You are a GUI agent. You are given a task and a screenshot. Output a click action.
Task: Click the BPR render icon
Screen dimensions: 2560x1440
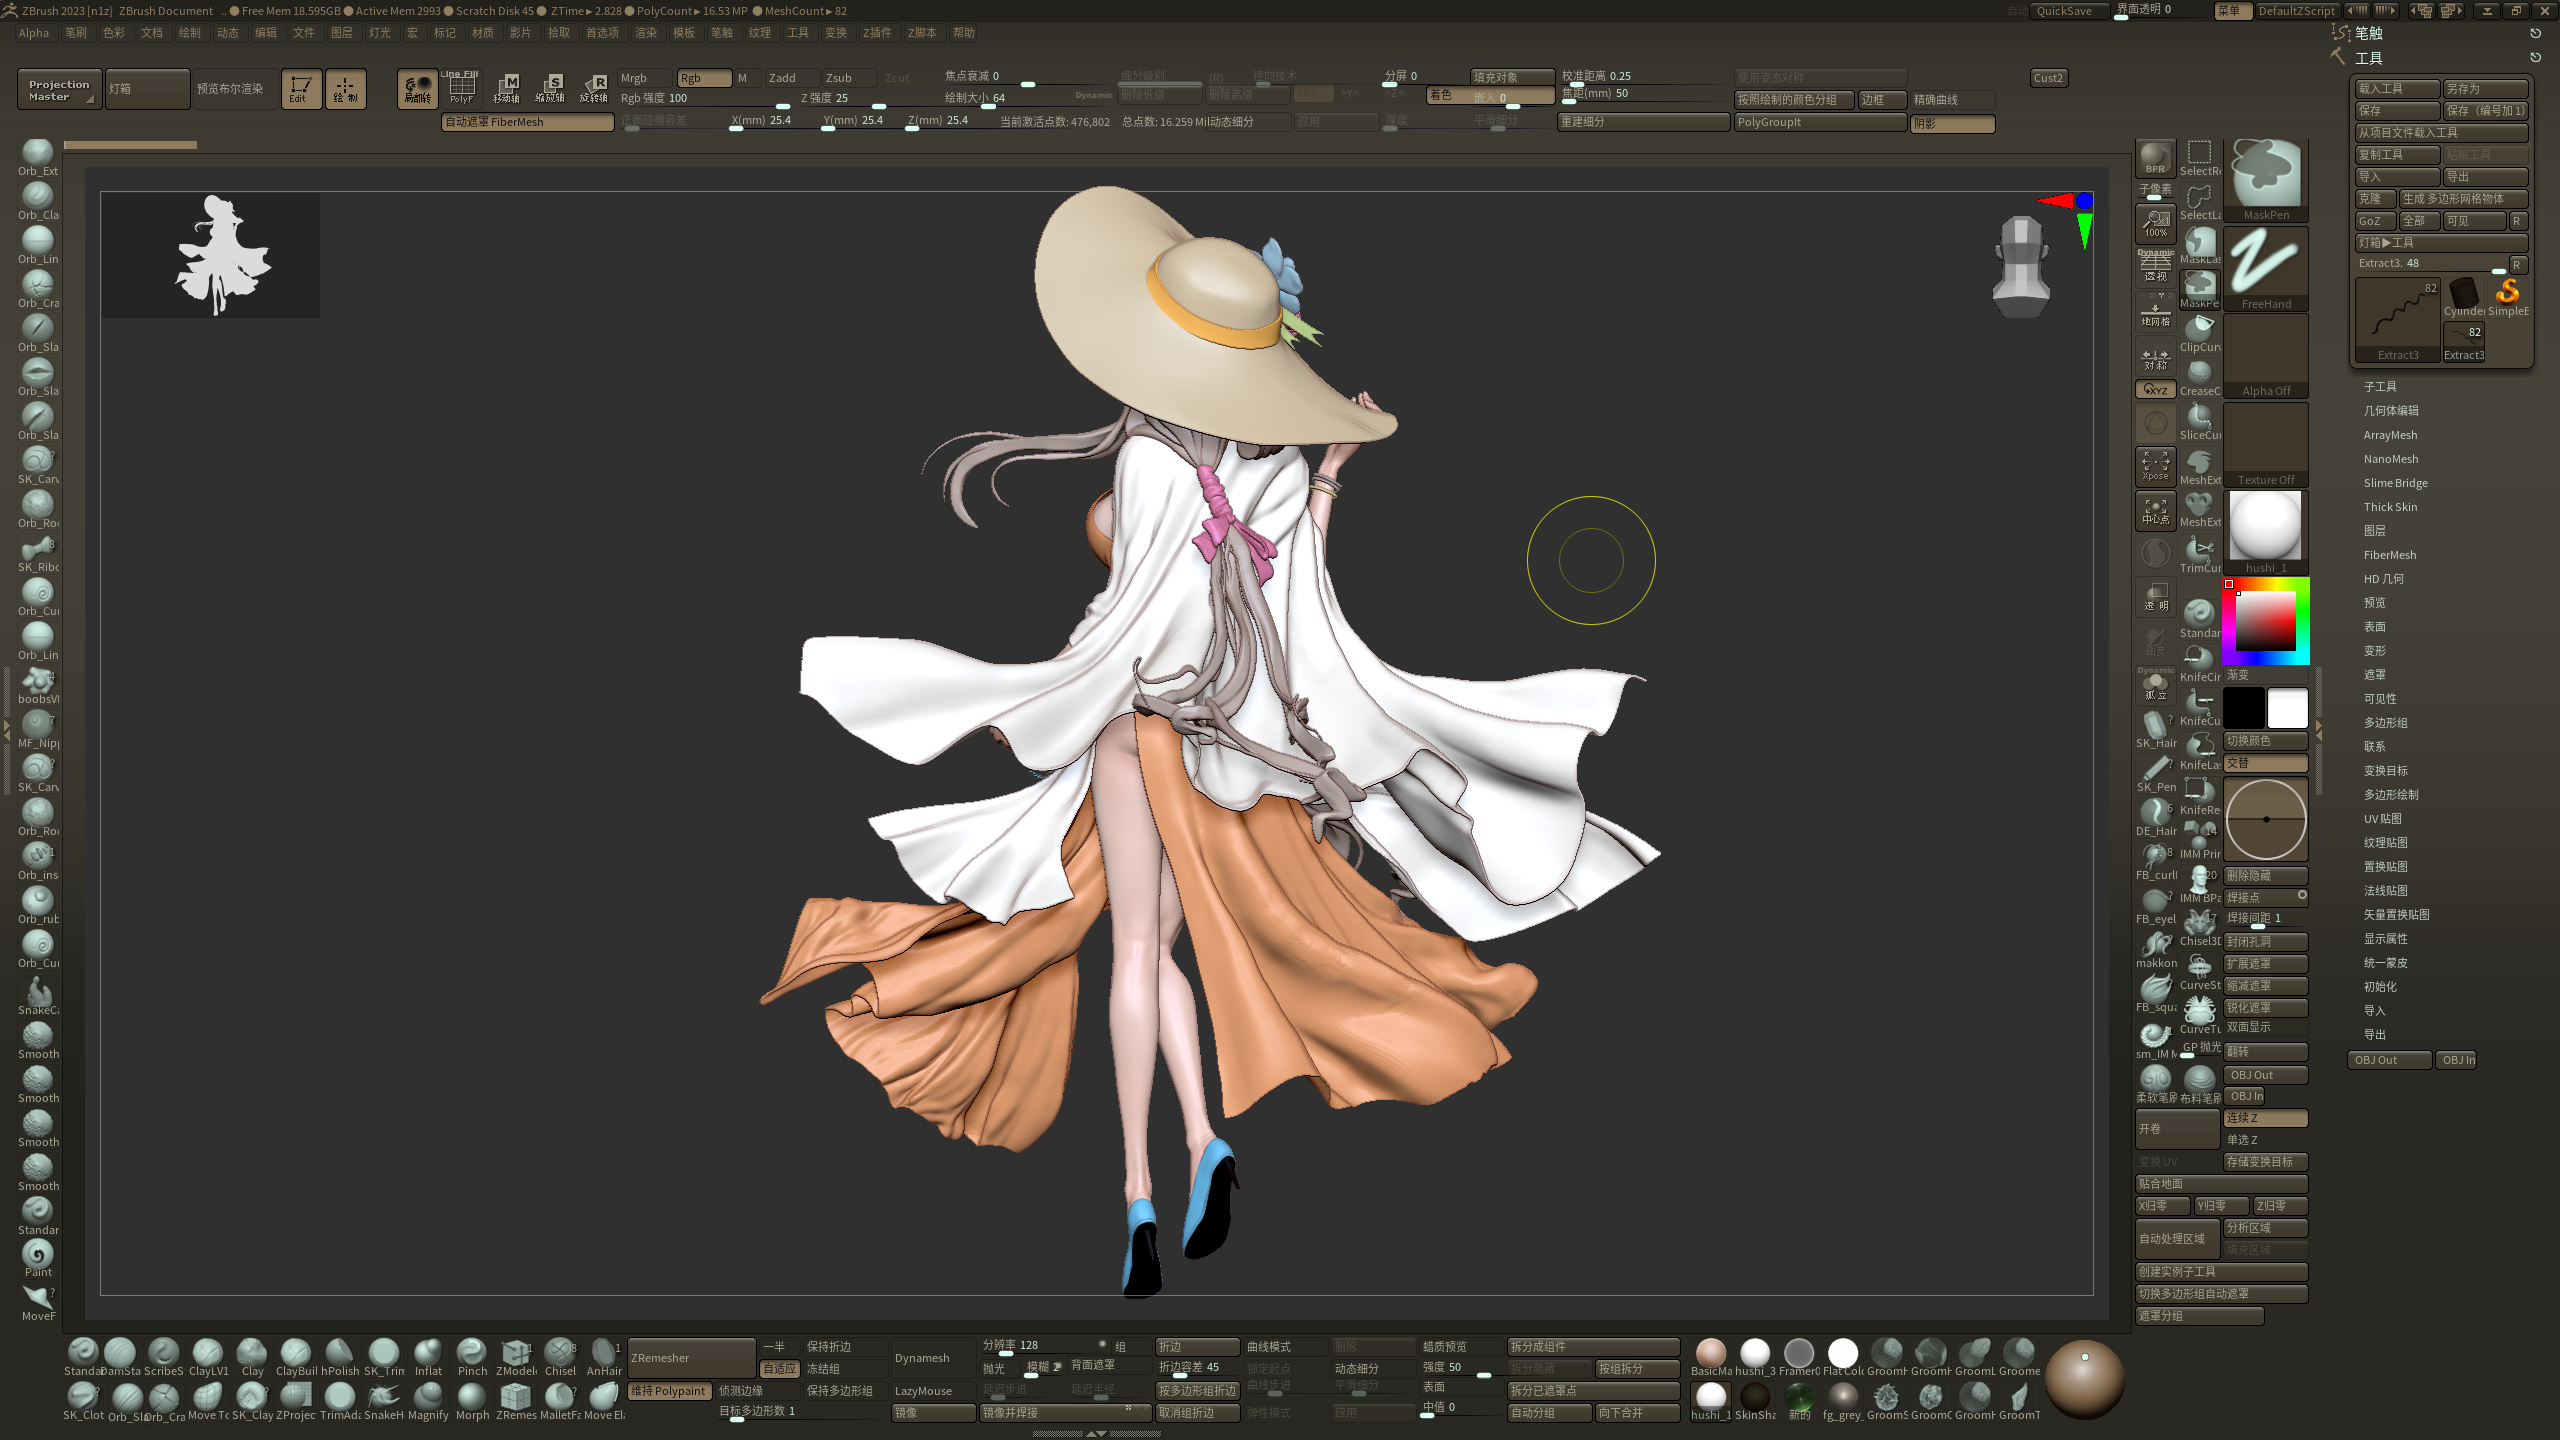2155,157
